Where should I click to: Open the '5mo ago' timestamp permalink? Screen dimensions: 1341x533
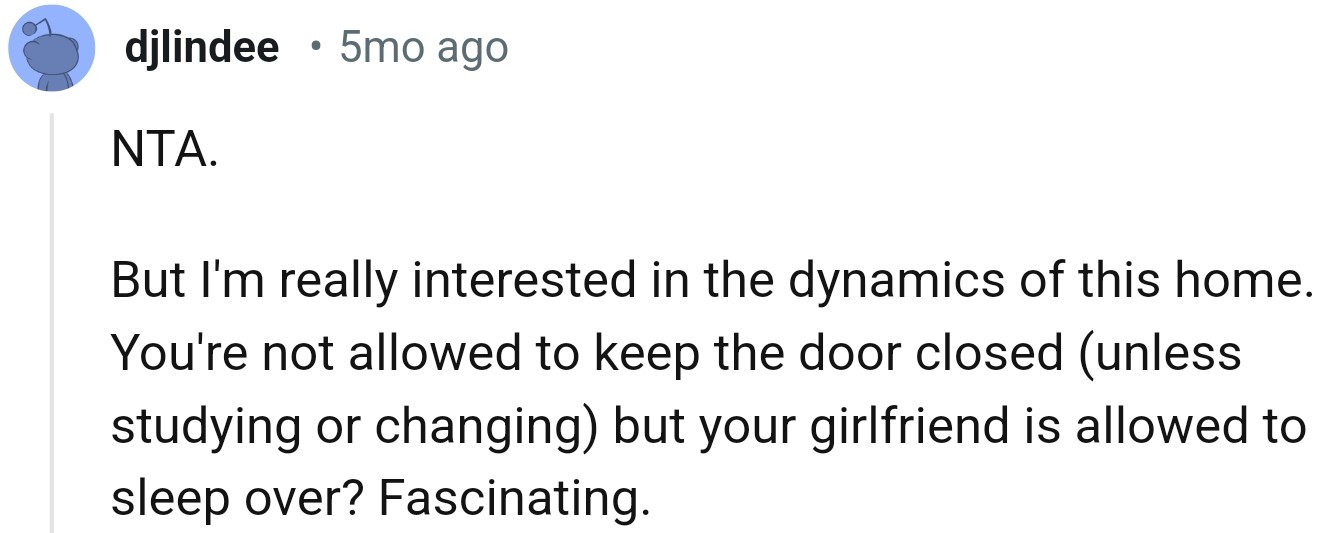423,46
